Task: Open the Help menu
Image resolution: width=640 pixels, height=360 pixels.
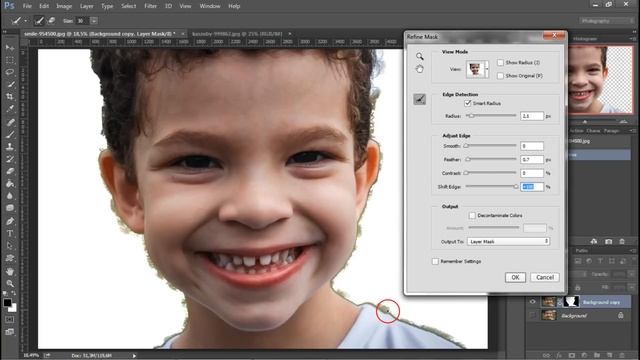Action: pyautogui.click(x=234, y=6)
